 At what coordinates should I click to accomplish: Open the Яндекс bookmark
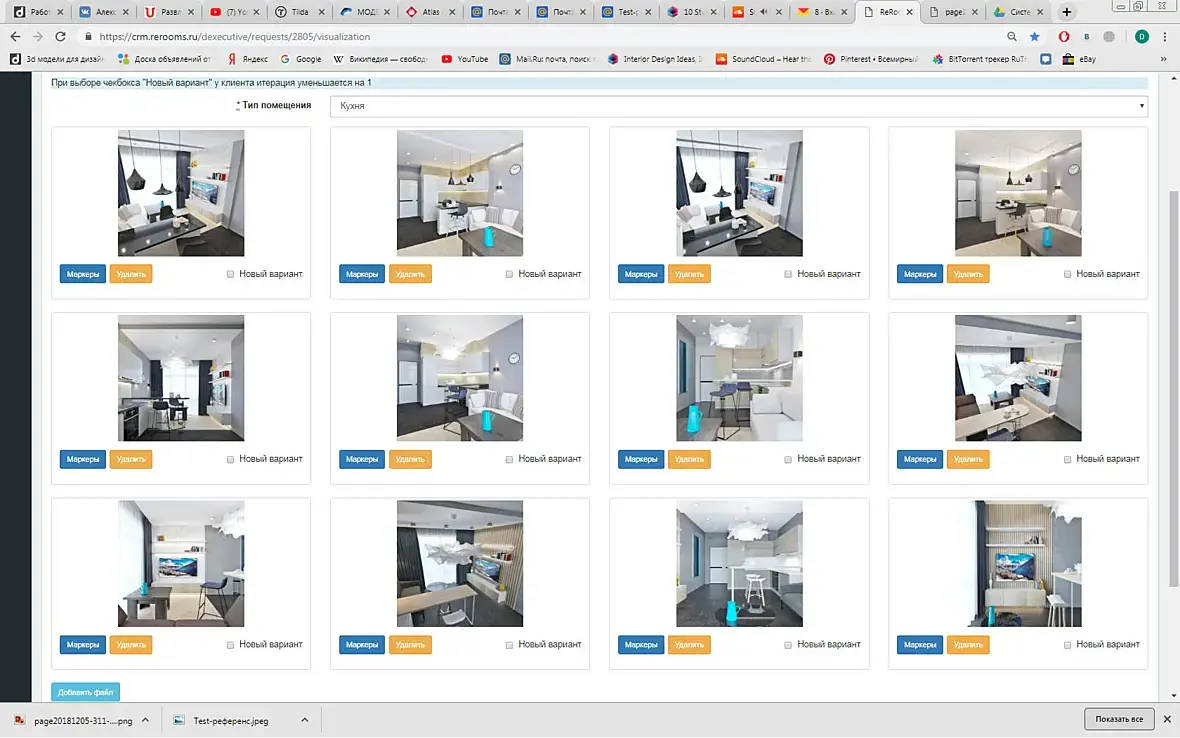click(x=248, y=59)
